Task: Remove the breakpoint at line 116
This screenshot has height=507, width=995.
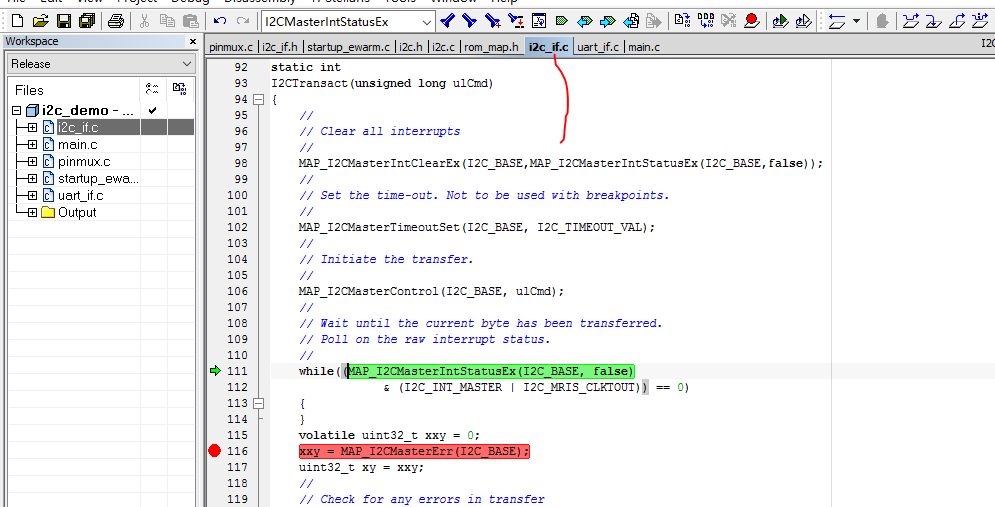Action: (x=214, y=451)
